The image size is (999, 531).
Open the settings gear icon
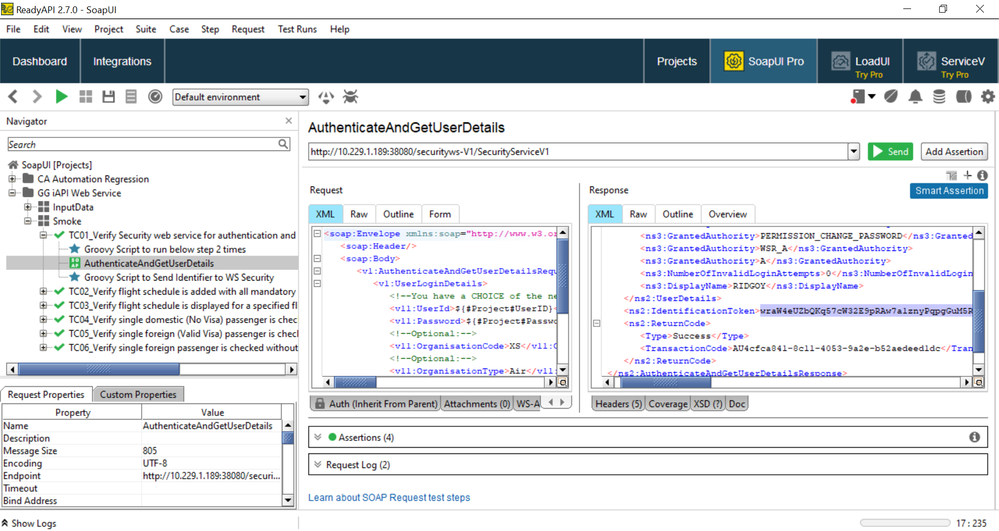pyautogui.click(x=987, y=97)
